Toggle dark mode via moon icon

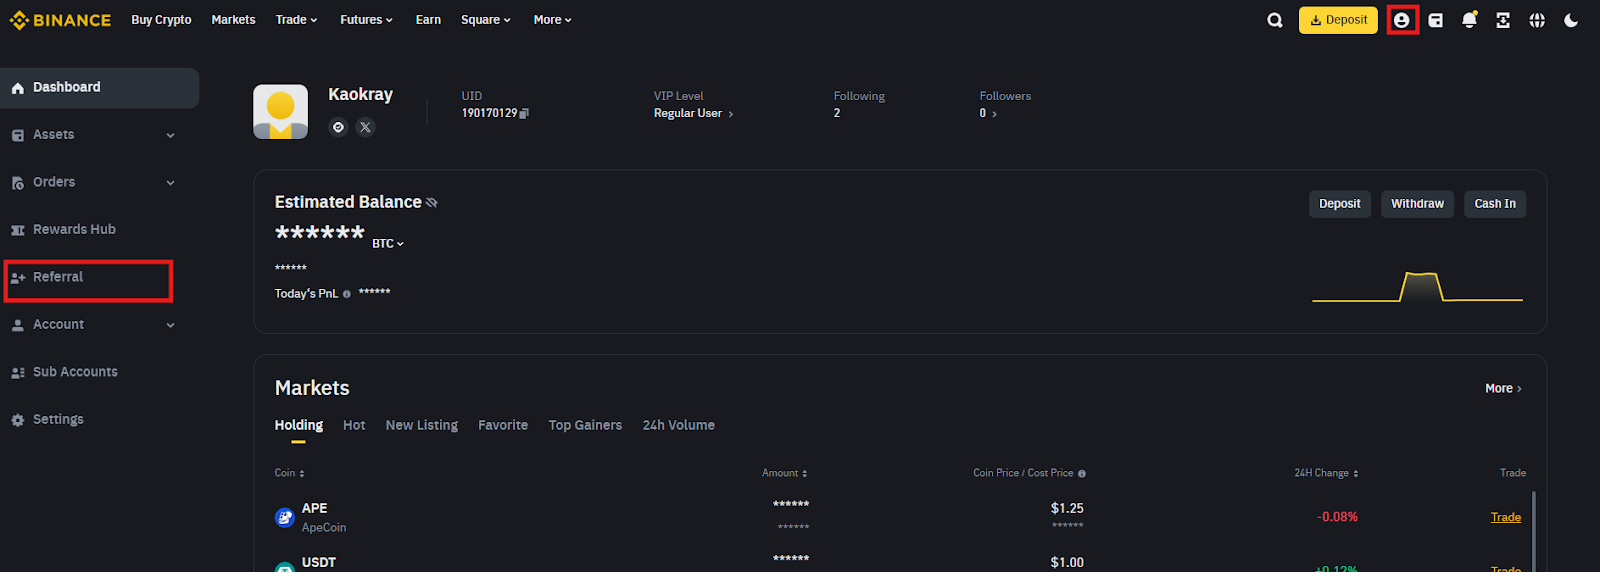click(x=1571, y=20)
